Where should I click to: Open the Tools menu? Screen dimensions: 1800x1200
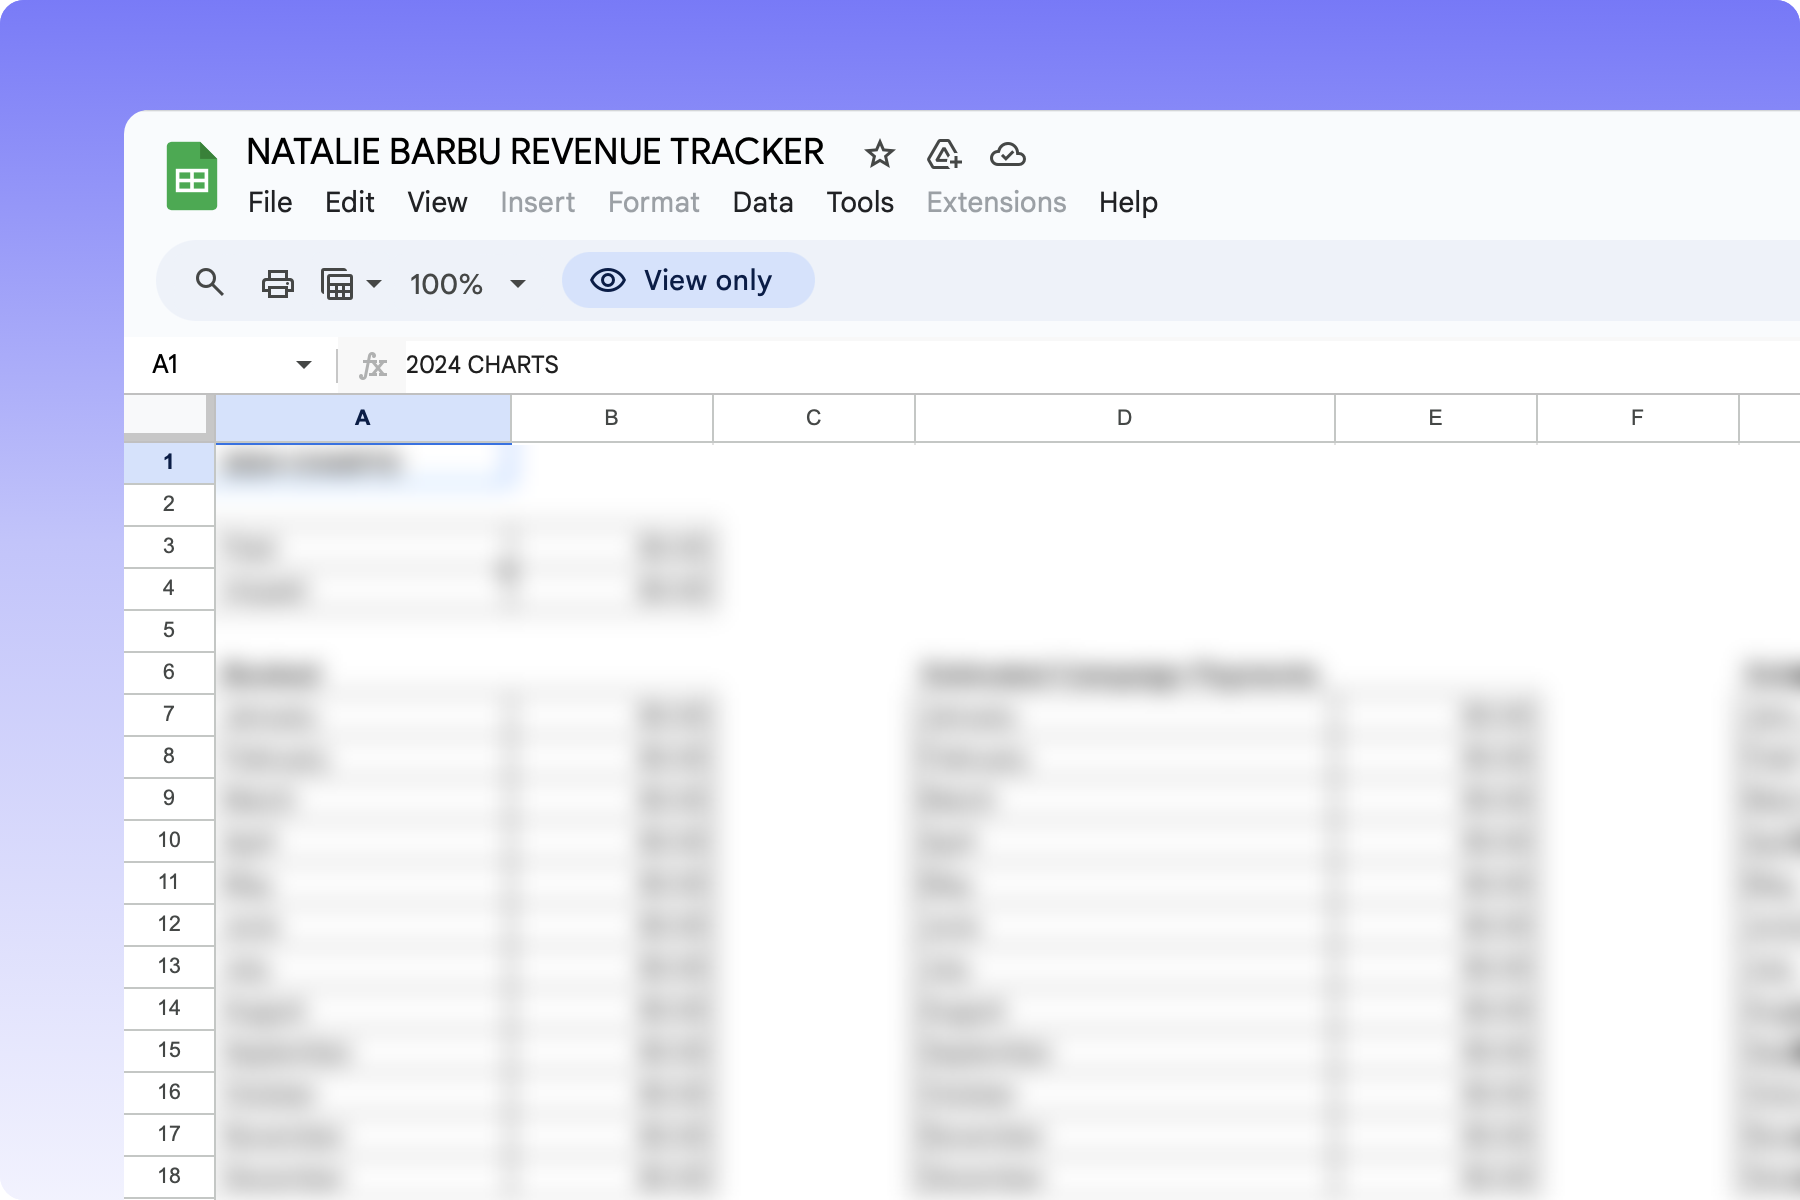pos(860,202)
